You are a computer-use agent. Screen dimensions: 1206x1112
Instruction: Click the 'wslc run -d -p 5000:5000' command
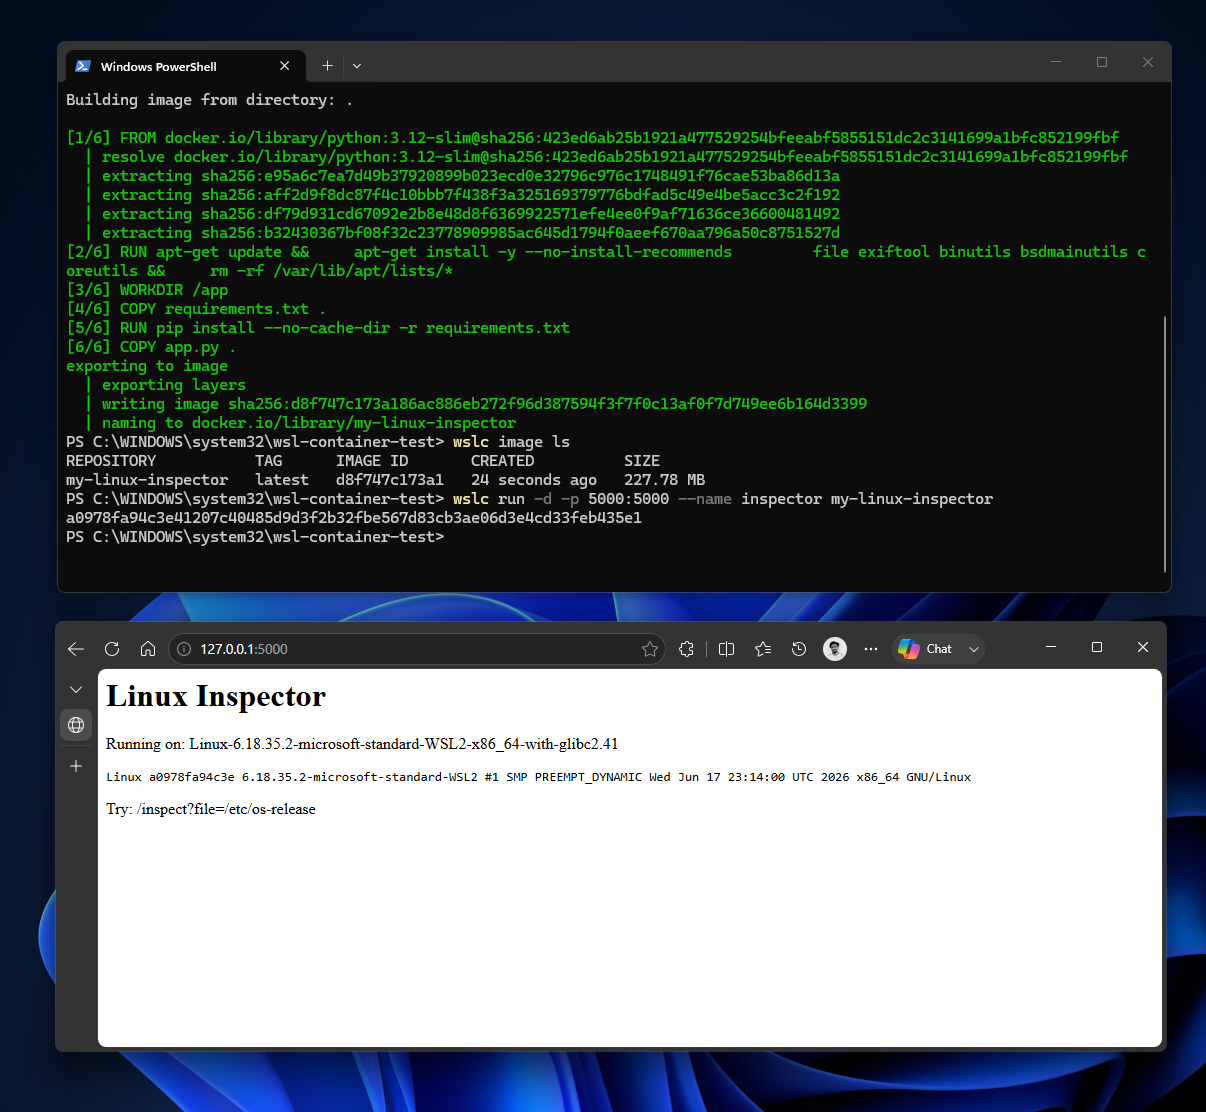pos(722,499)
